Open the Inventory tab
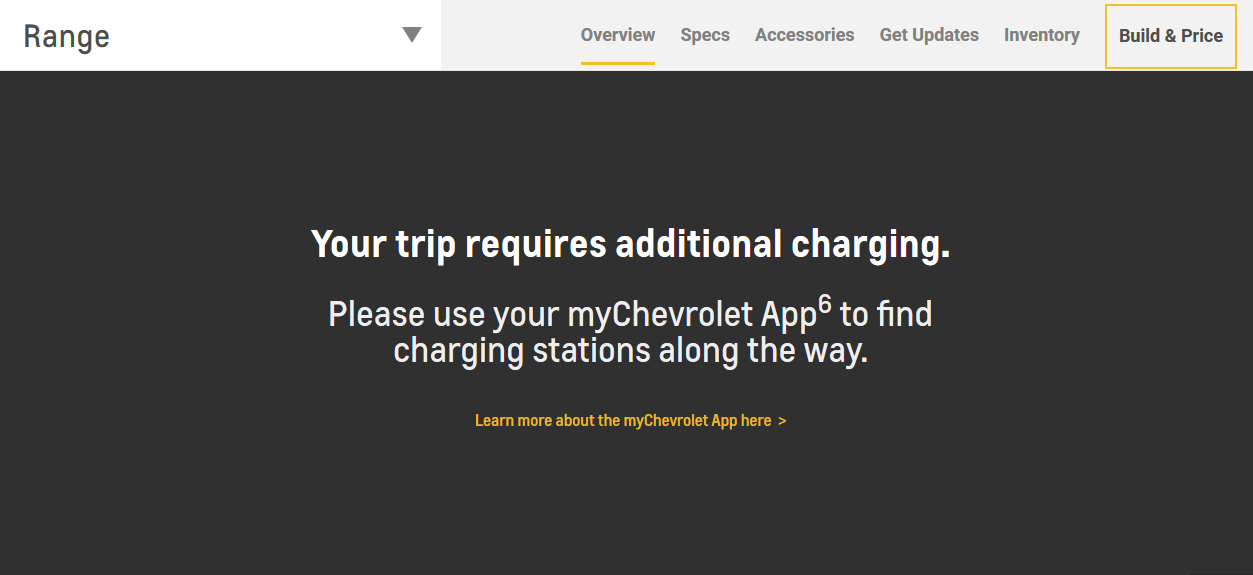 pyautogui.click(x=1041, y=35)
